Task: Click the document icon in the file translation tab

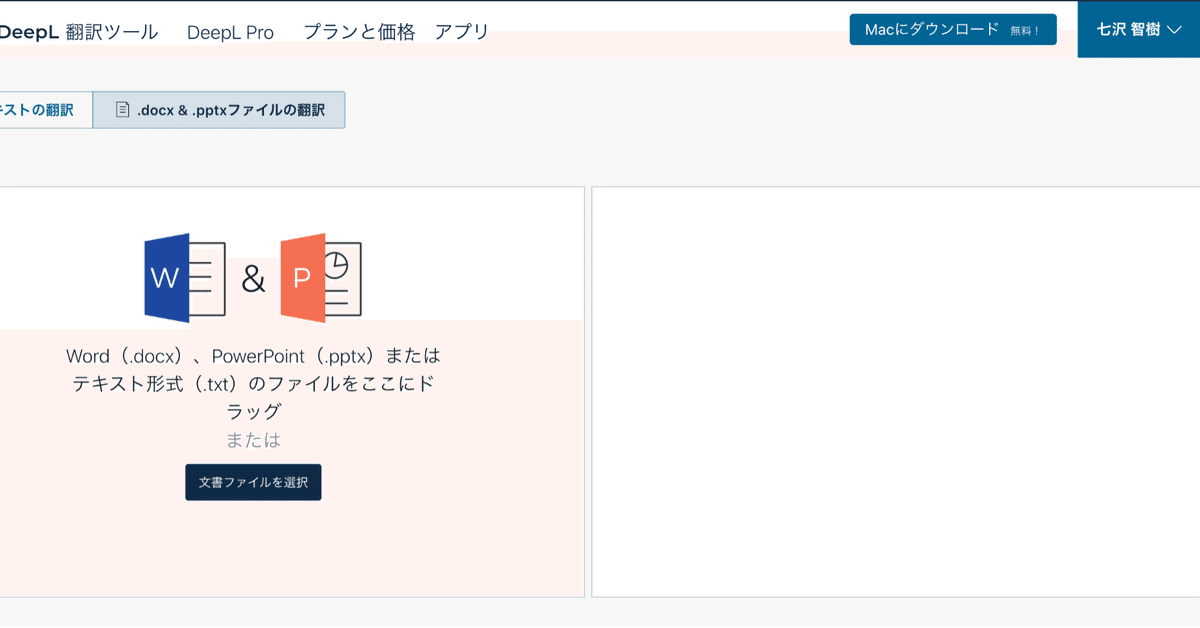Action: click(x=122, y=110)
